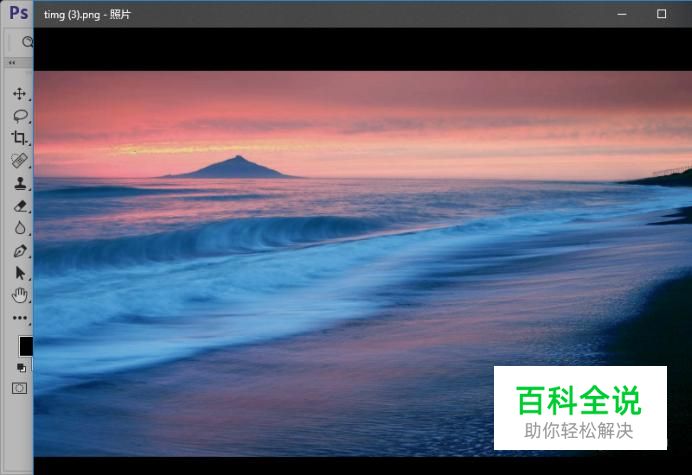
Task: Select the Pen tool
Action: pos(19,250)
